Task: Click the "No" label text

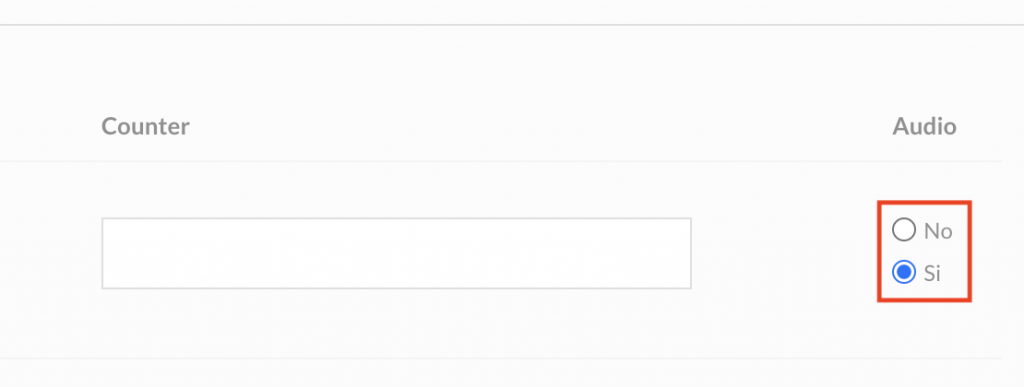Action: [938, 230]
